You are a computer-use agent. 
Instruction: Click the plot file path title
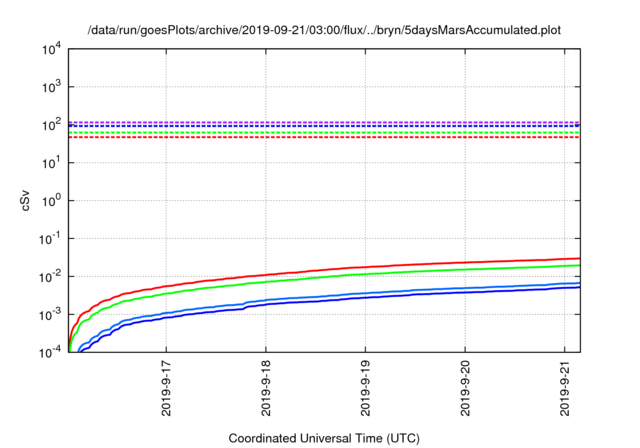coord(324,30)
